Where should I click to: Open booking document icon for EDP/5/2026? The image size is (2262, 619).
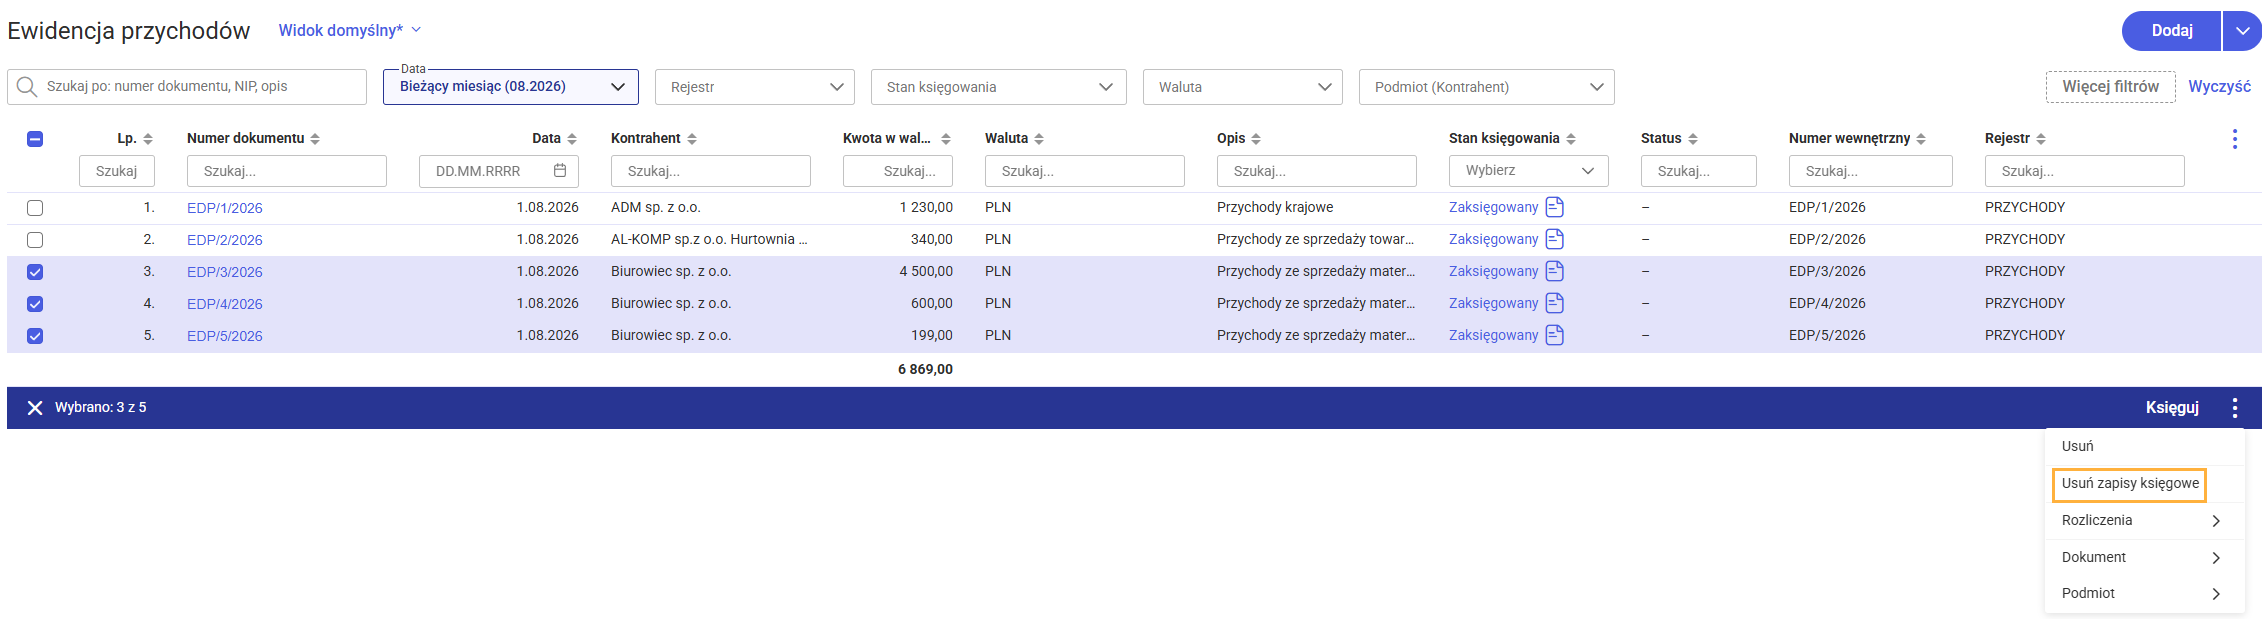point(1555,335)
